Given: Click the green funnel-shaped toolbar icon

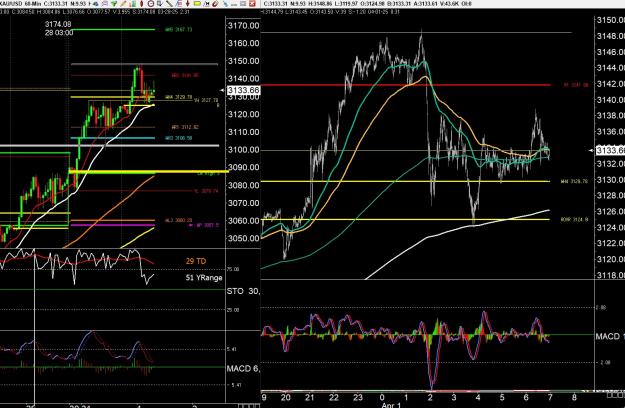Looking at the screenshot, I should [114, 4].
